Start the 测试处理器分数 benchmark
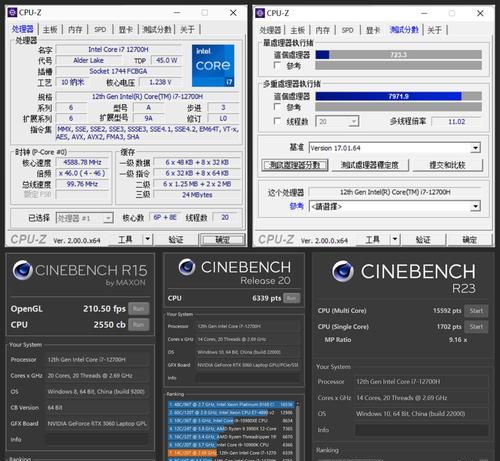This screenshot has width=500, height=461. click(x=295, y=165)
